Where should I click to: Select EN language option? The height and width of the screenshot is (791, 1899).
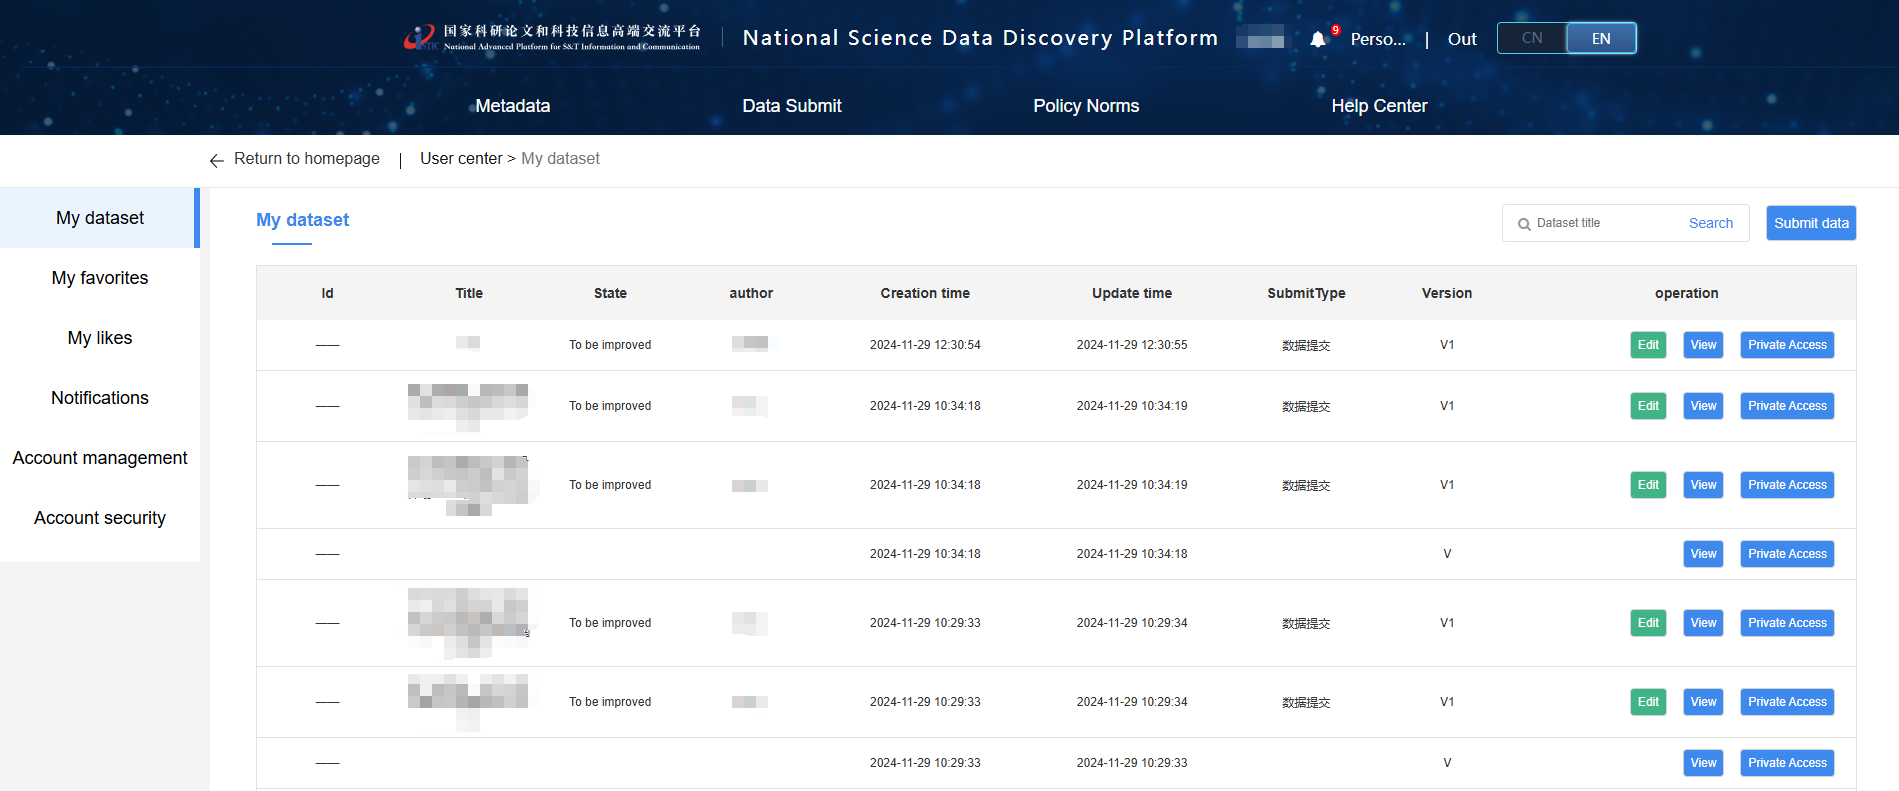pos(1600,38)
